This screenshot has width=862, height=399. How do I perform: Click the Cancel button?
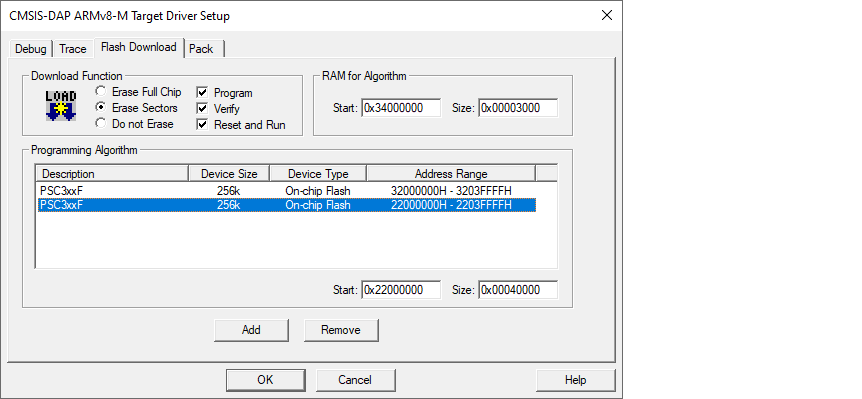pyautogui.click(x=355, y=380)
